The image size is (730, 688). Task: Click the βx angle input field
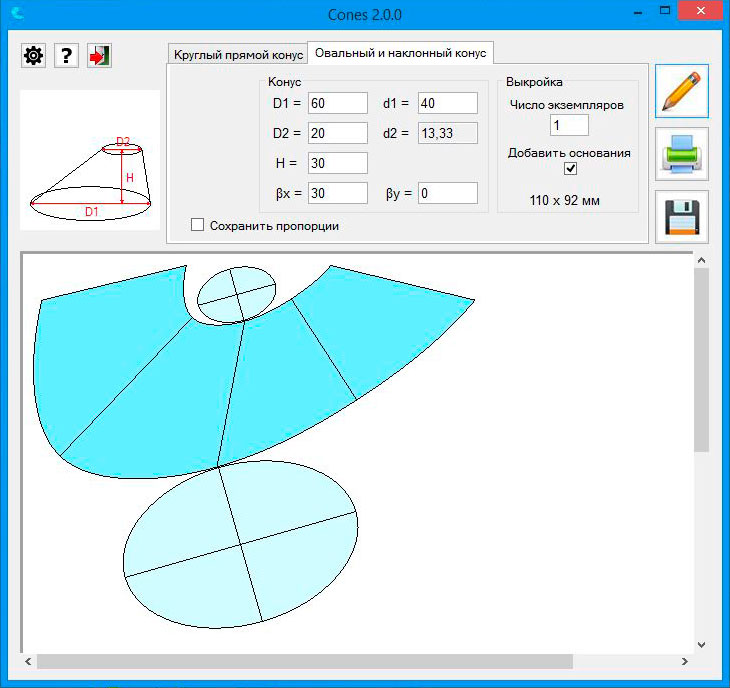click(338, 193)
